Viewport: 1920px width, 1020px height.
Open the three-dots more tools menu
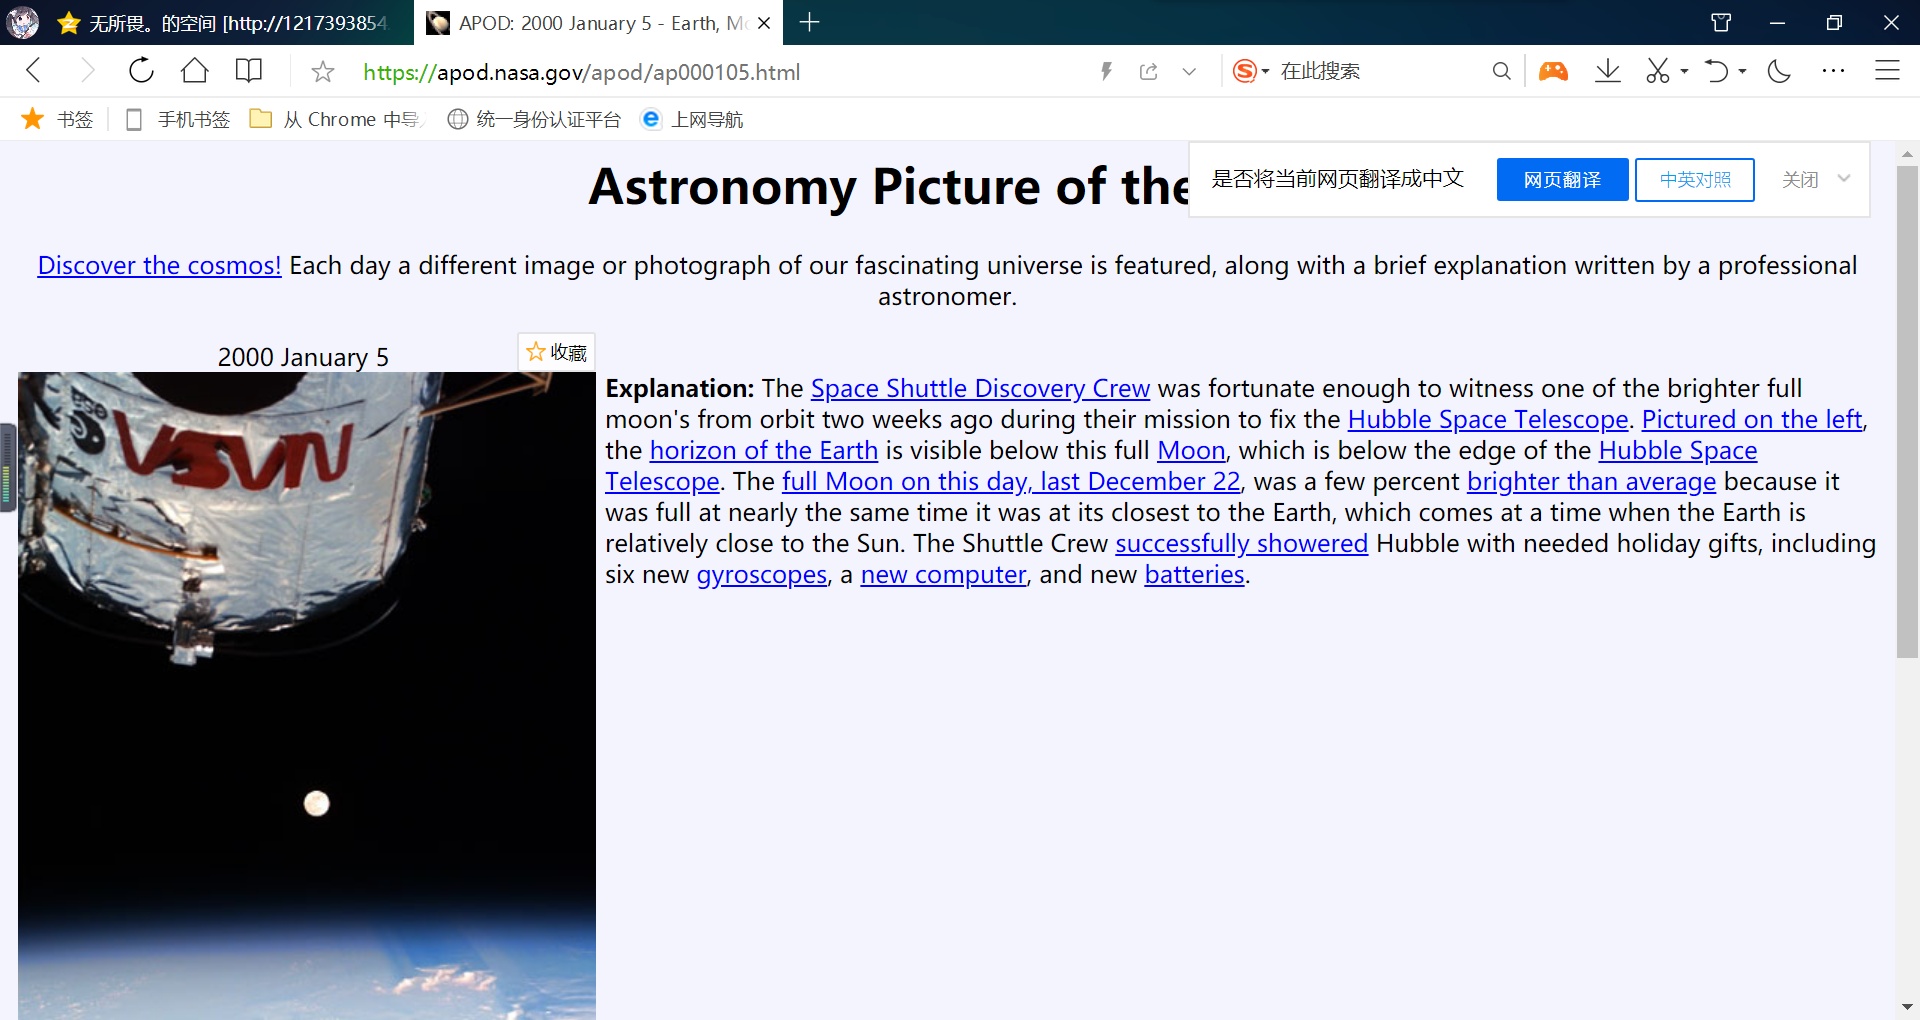pos(1833,71)
